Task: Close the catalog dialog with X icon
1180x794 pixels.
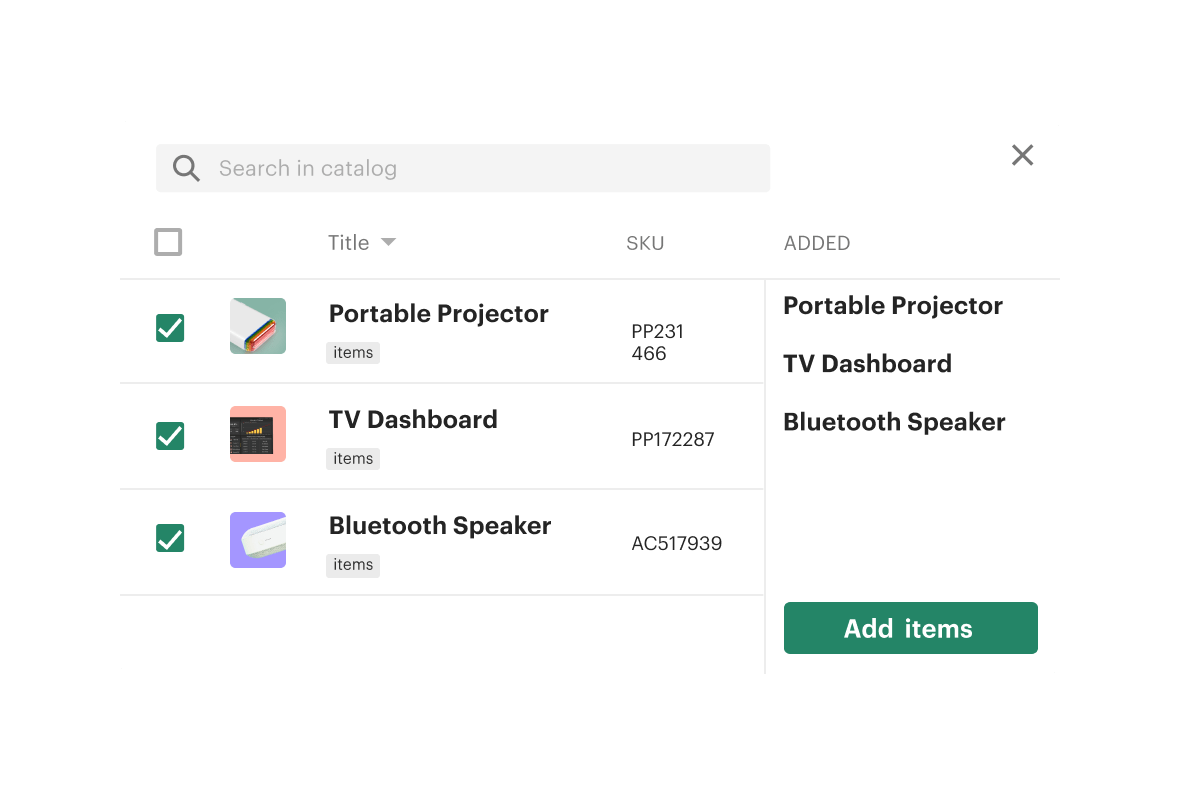Action: click(1022, 155)
